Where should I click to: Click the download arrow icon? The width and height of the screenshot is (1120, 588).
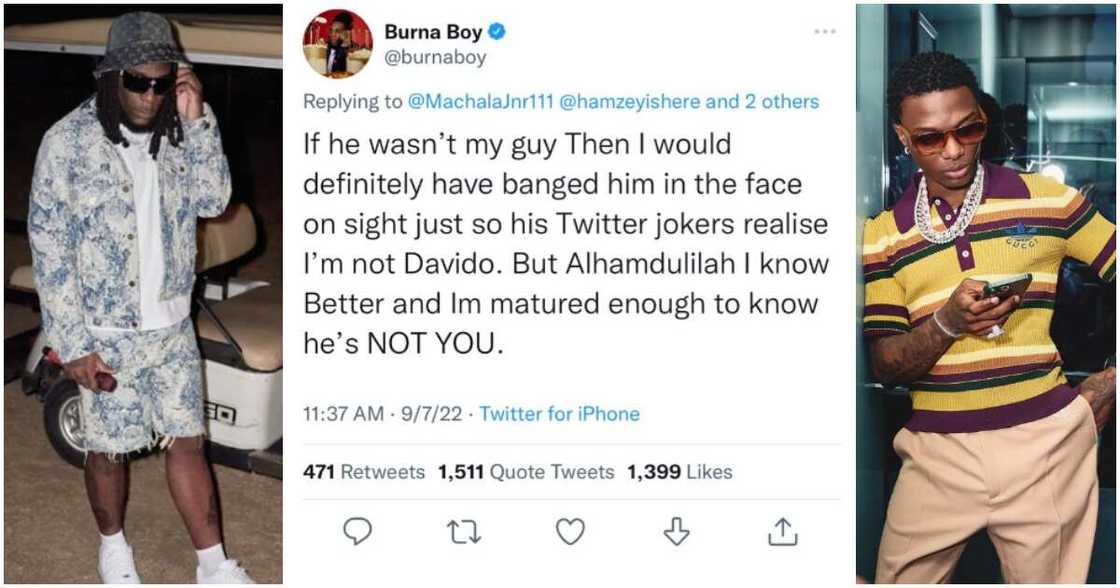[x=677, y=531]
